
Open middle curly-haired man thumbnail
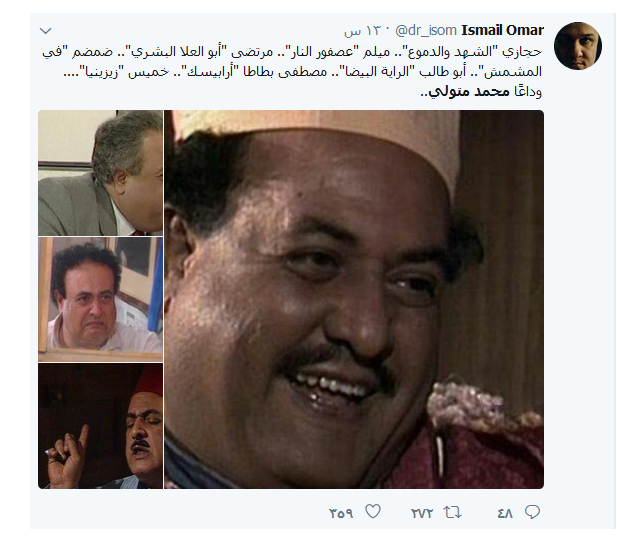[100, 299]
